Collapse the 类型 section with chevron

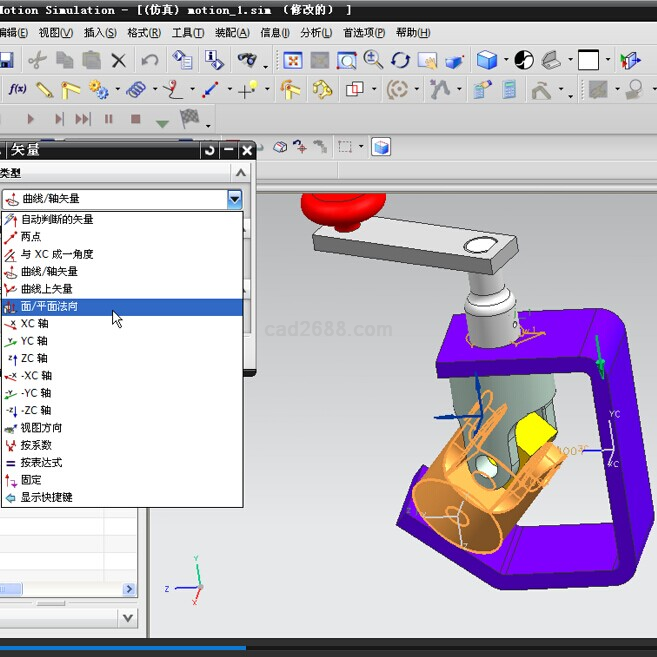240,173
